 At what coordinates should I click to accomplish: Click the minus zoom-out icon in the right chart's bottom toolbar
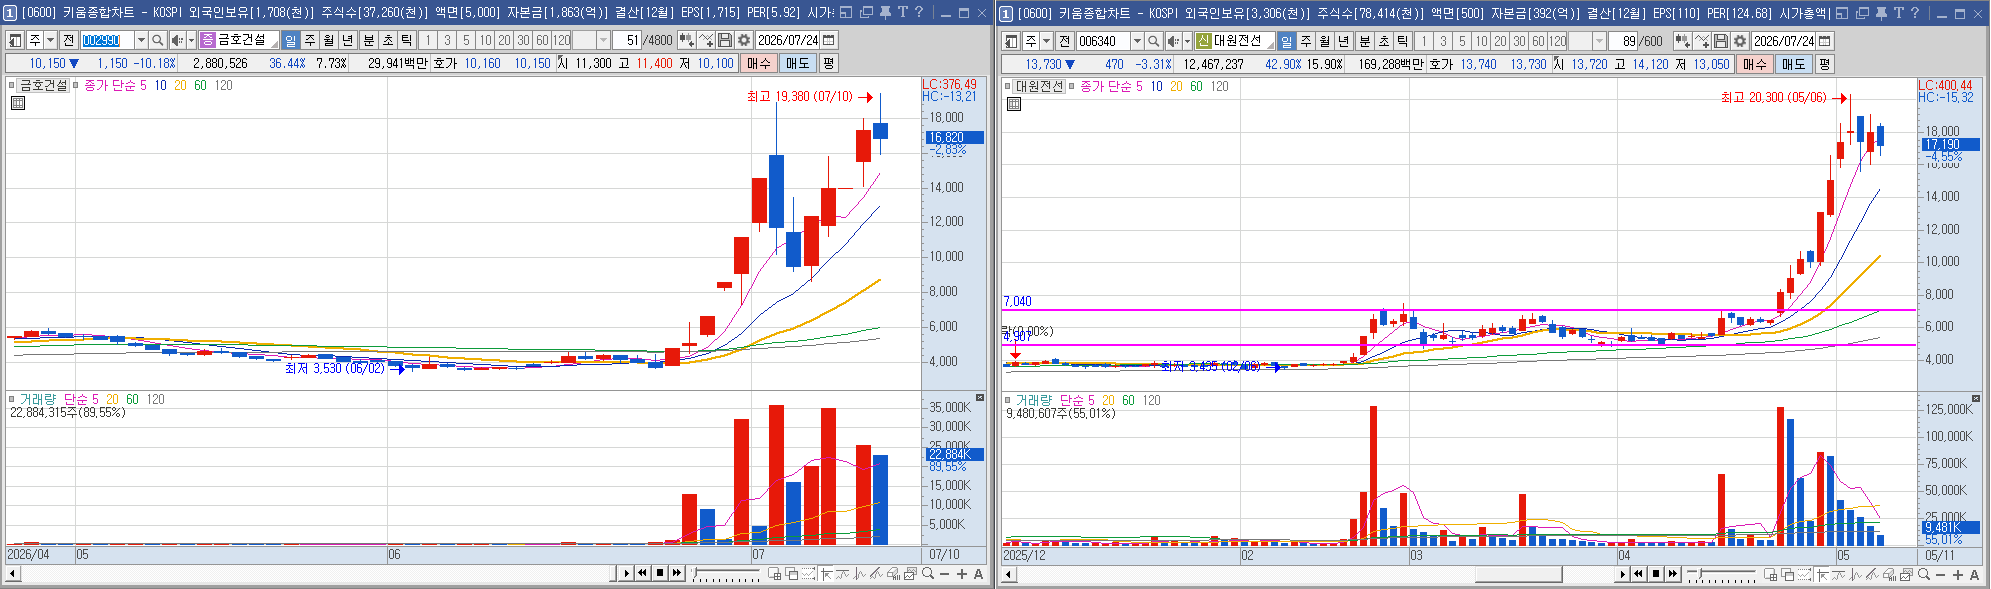[x=1940, y=575]
